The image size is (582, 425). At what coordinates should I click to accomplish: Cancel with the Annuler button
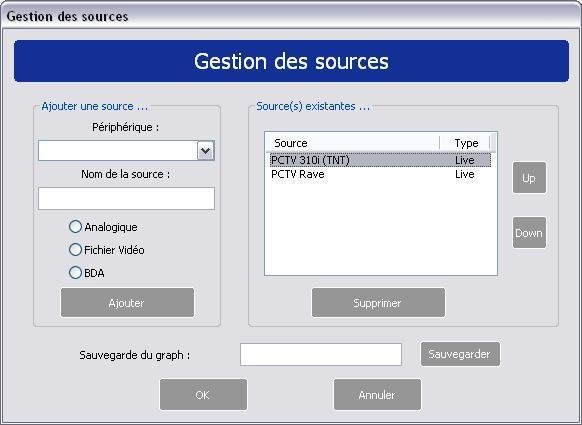pyautogui.click(x=377, y=395)
